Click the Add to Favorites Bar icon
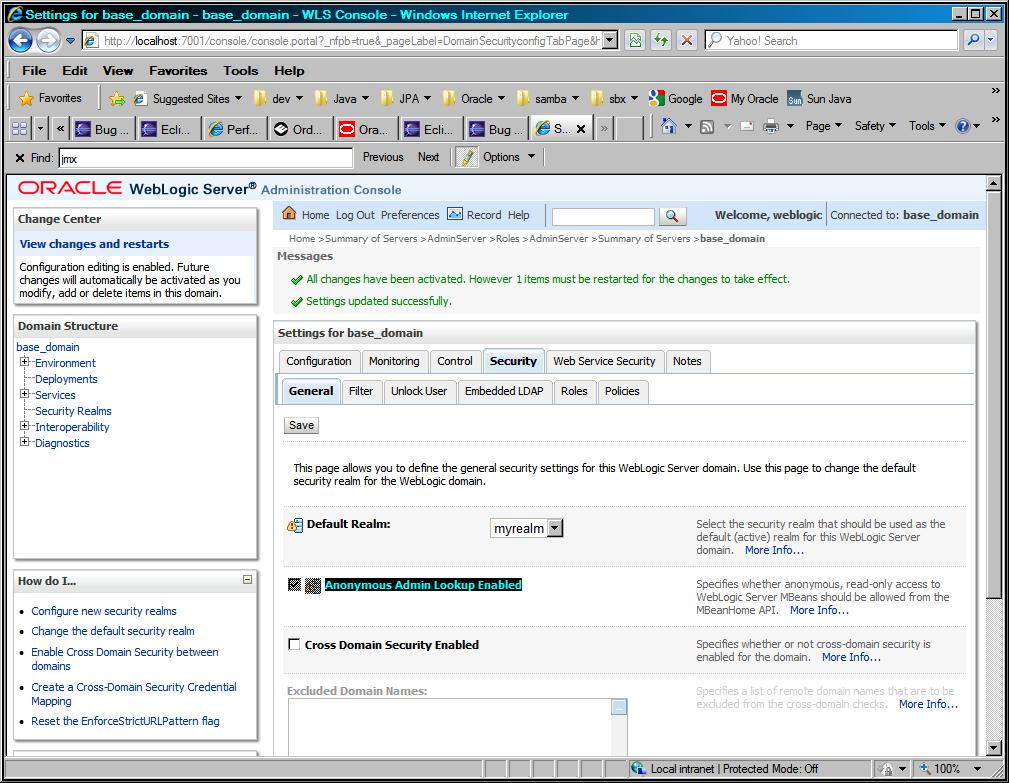This screenshot has height=783, width=1009. click(x=116, y=98)
